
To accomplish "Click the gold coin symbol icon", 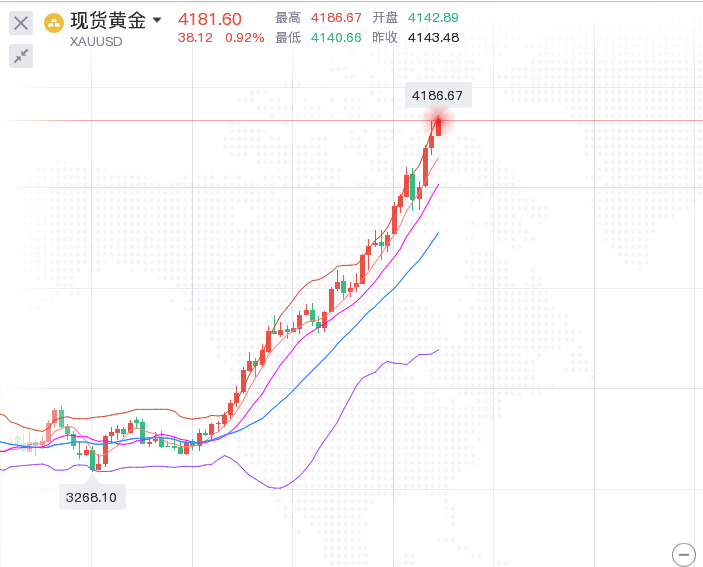I will pyautogui.click(x=54, y=23).
